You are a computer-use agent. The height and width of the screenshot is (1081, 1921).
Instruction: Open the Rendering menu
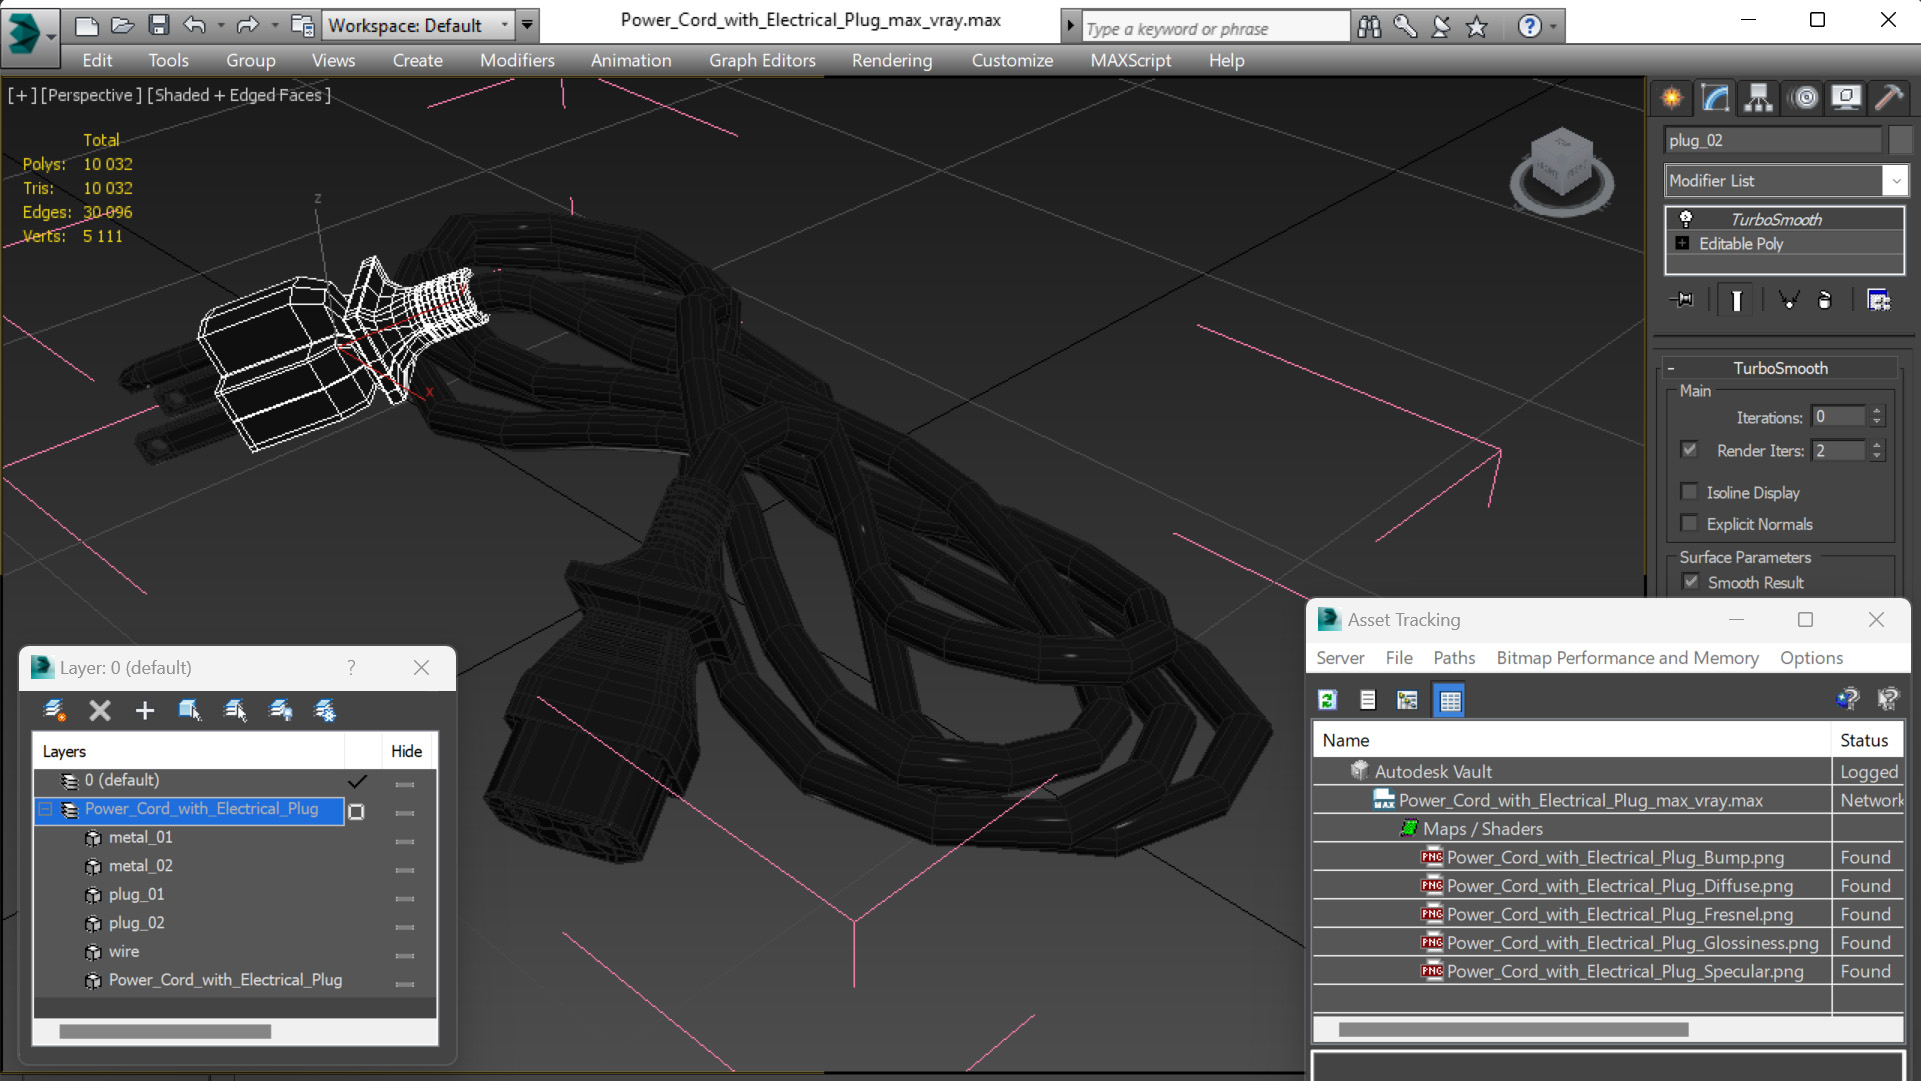[x=891, y=60]
